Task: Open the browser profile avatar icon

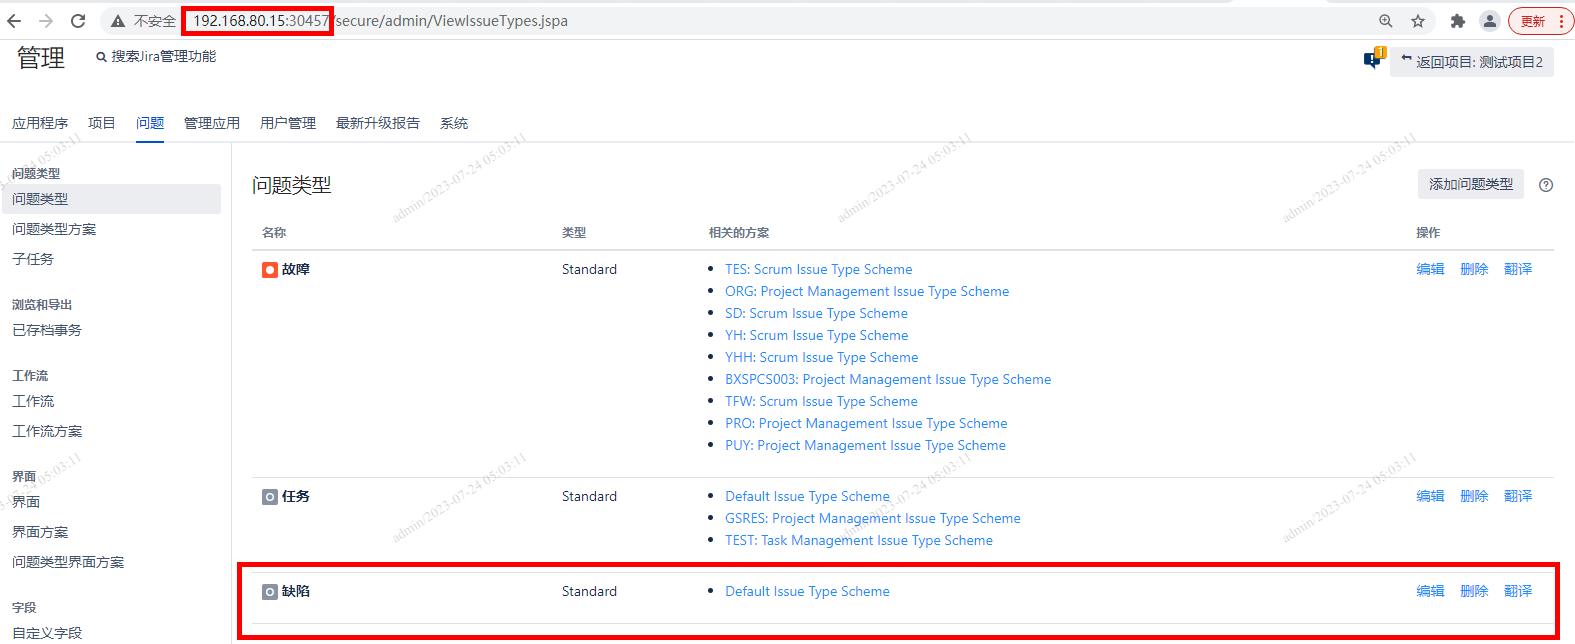Action: tap(1489, 21)
